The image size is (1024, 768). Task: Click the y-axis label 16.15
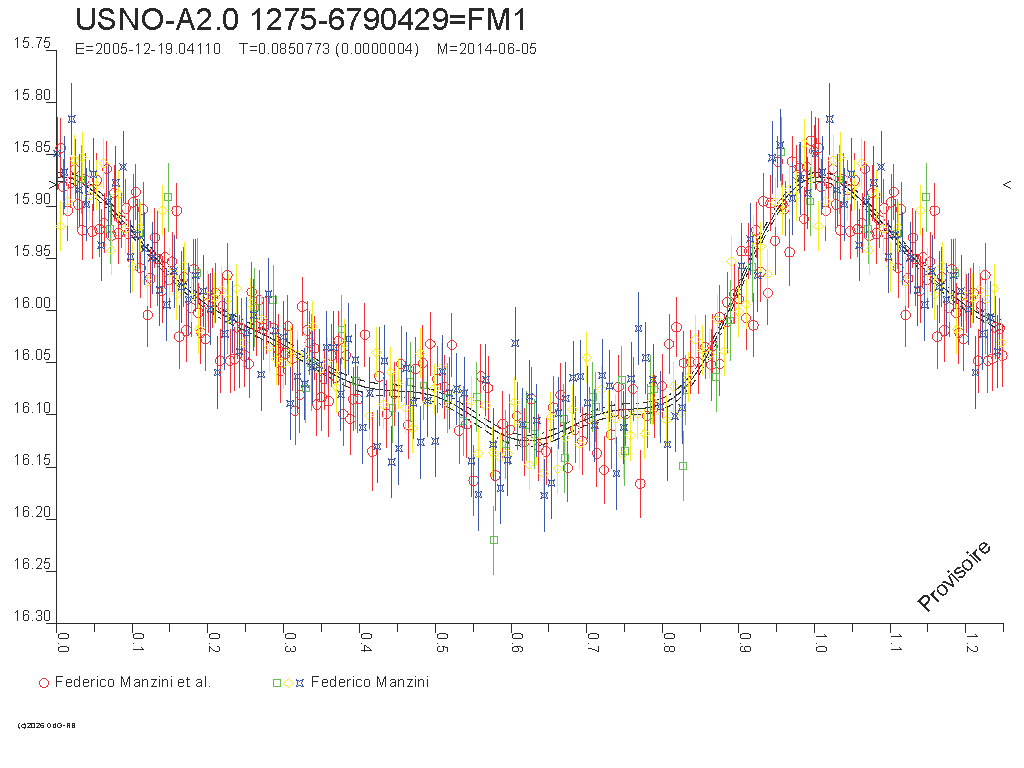(32, 460)
